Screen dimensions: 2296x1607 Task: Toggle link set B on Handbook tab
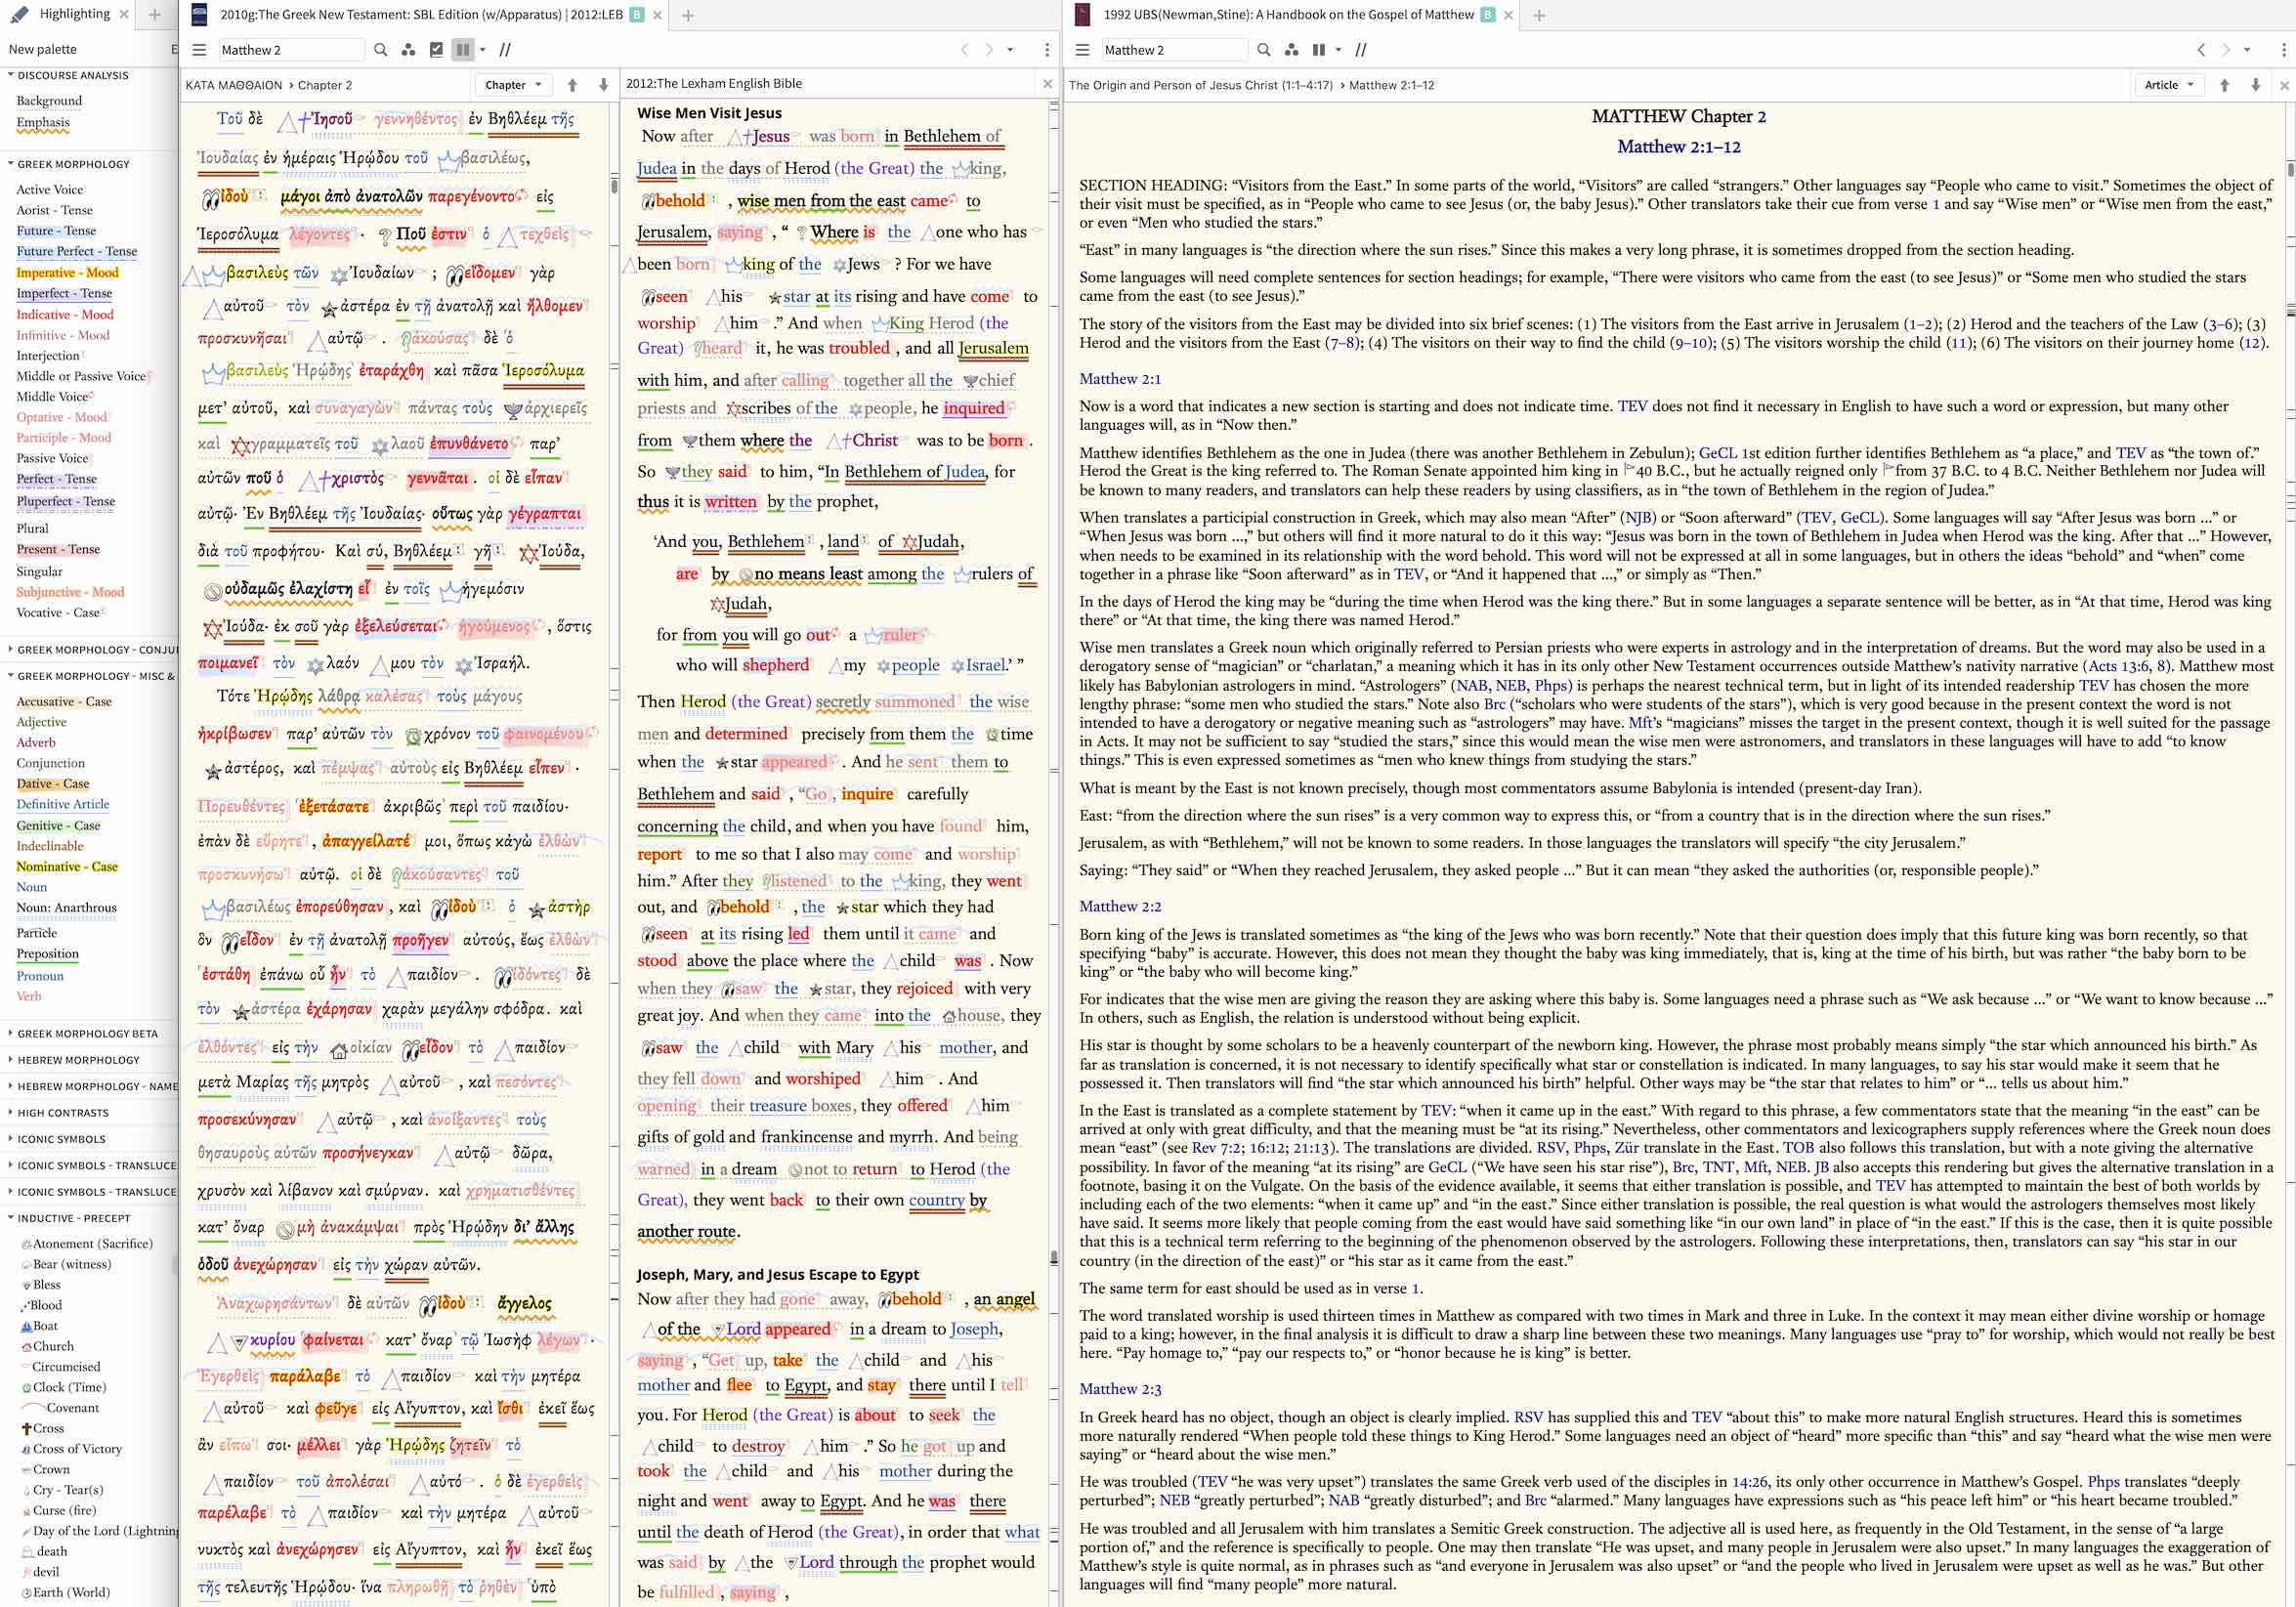point(1488,15)
